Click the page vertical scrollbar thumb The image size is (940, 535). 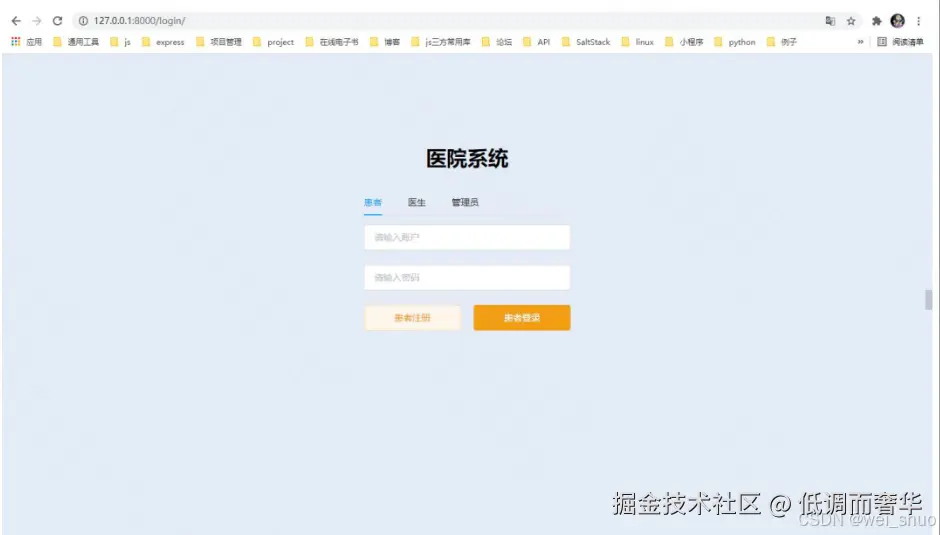click(x=929, y=300)
